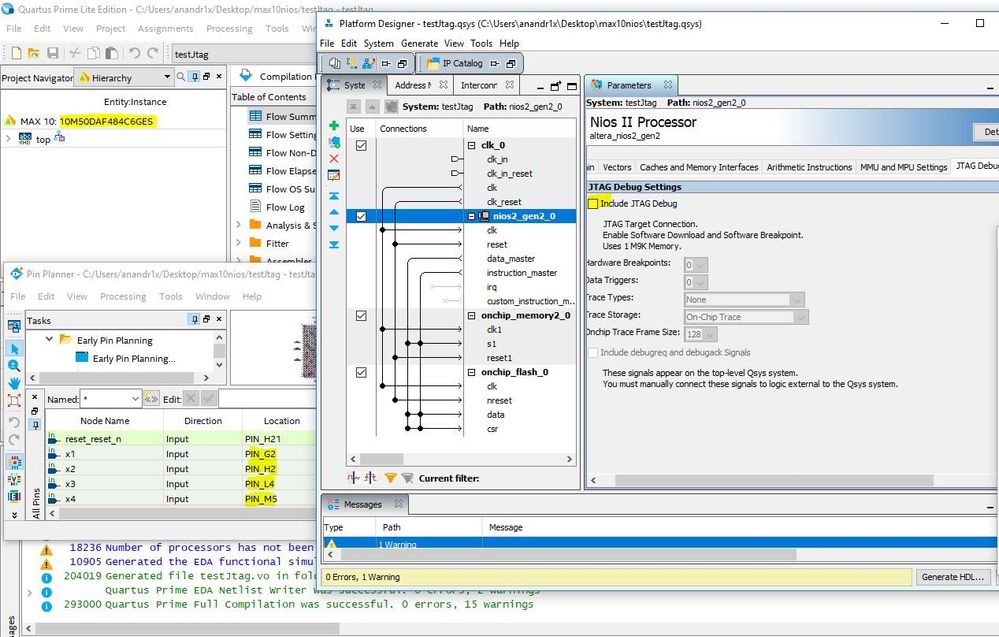
Task: Click the green plus add component icon
Action: pos(334,125)
